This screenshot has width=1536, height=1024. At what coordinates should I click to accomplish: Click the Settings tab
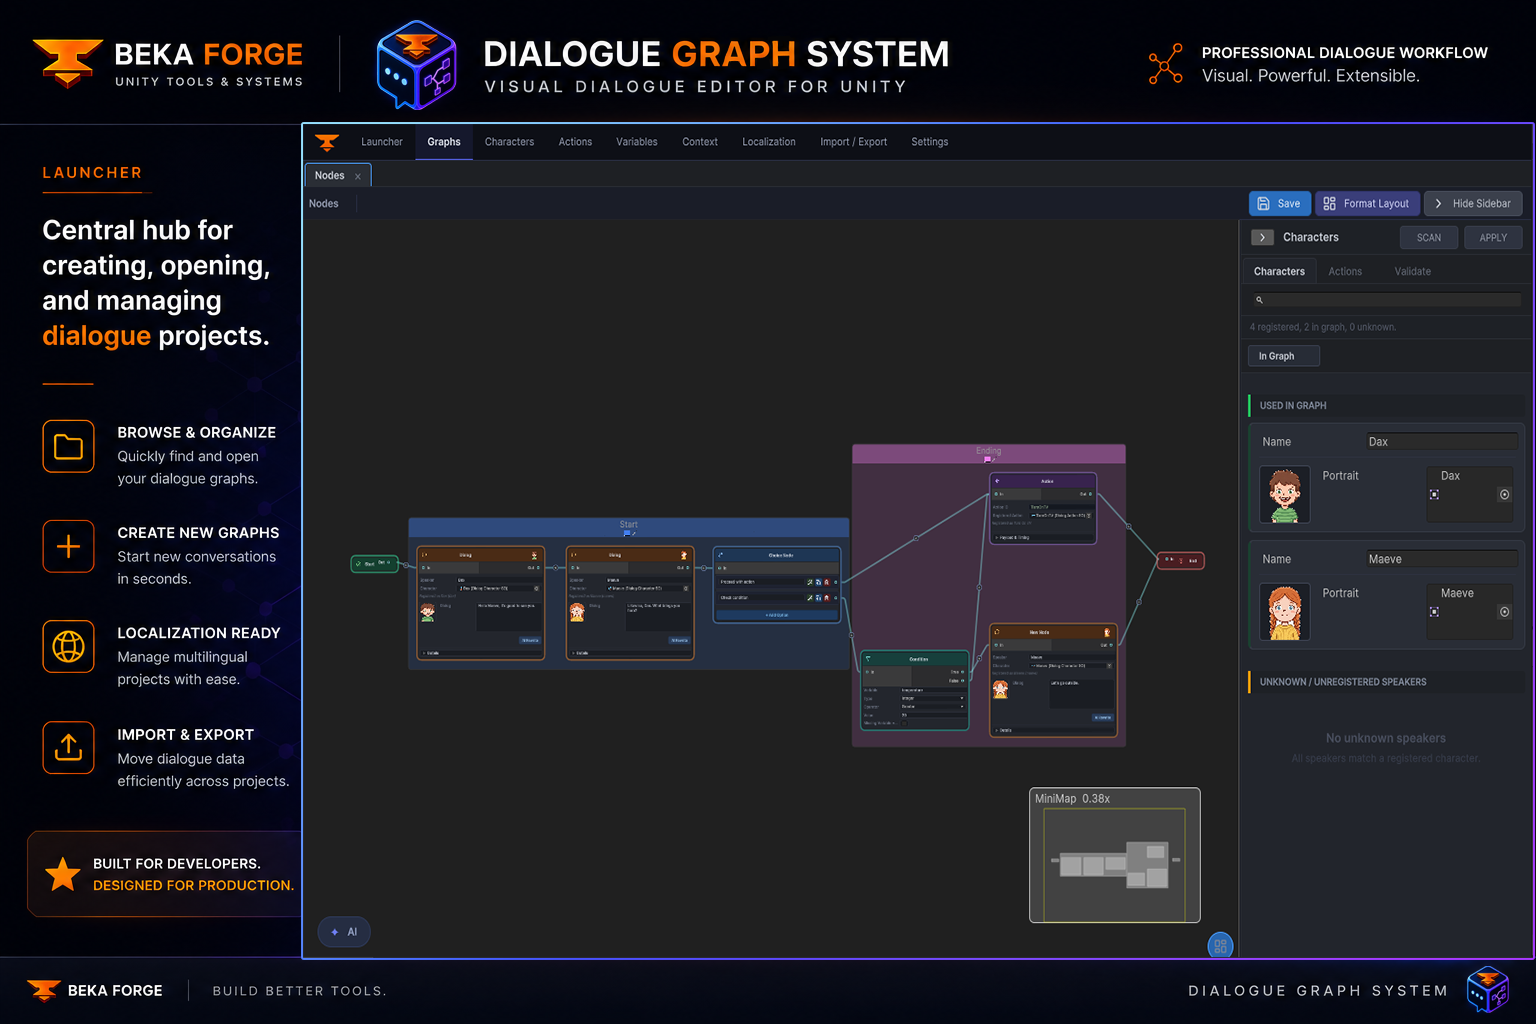[929, 142]
